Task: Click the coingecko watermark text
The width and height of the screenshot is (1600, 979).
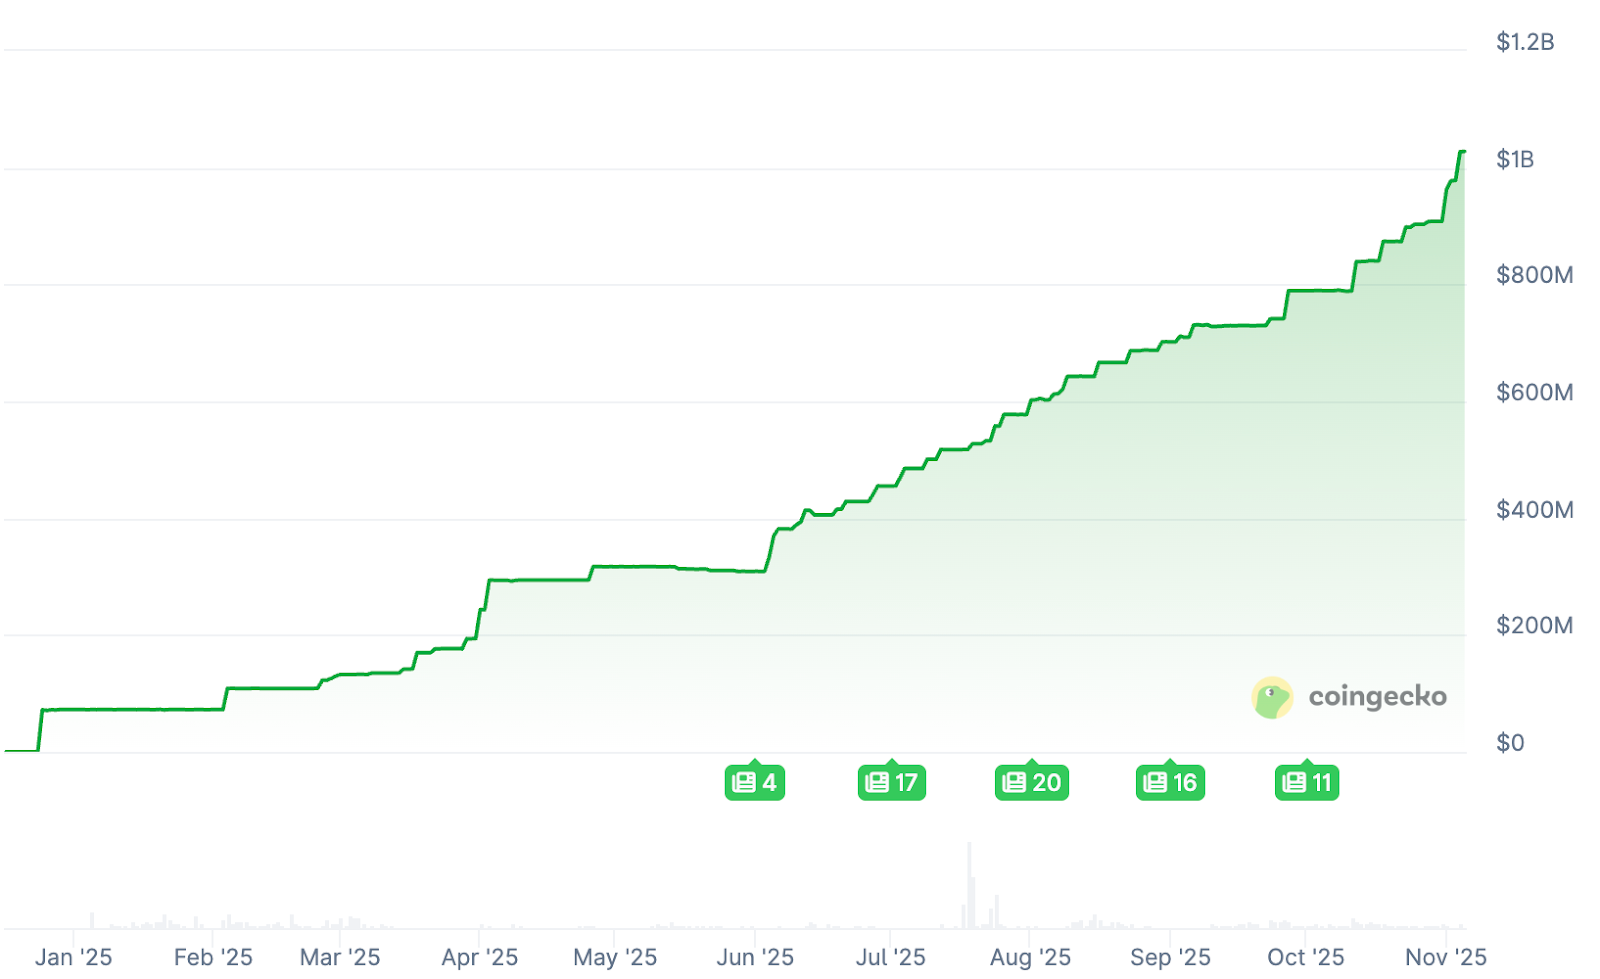Action: (1377, 696)
